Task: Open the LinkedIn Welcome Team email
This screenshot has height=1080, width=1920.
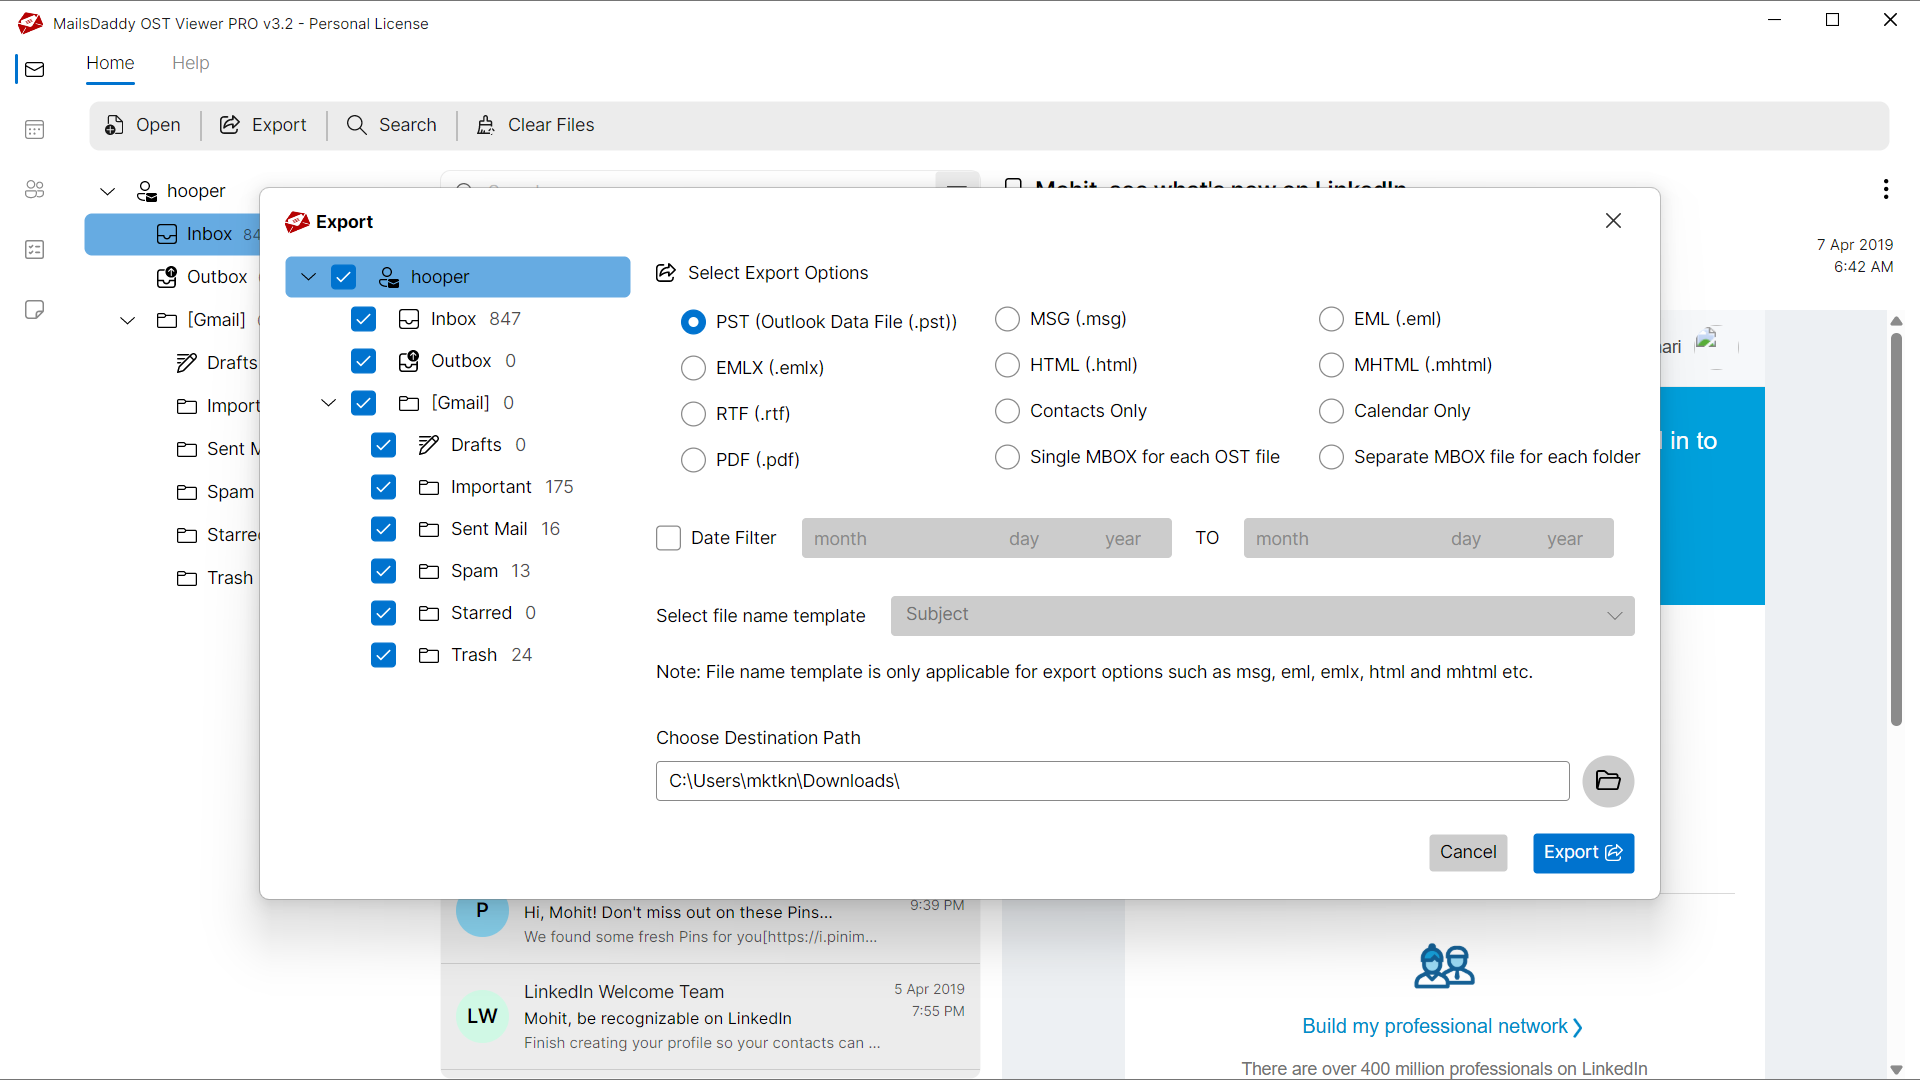Action: coord(710,1017)
